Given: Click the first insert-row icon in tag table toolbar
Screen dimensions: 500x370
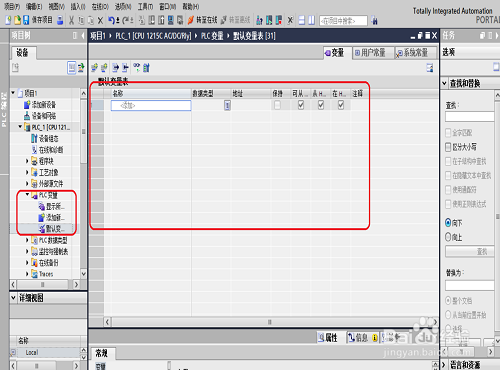Looking at the screenshot, I should pyautogui.click(x=95, y=68).
